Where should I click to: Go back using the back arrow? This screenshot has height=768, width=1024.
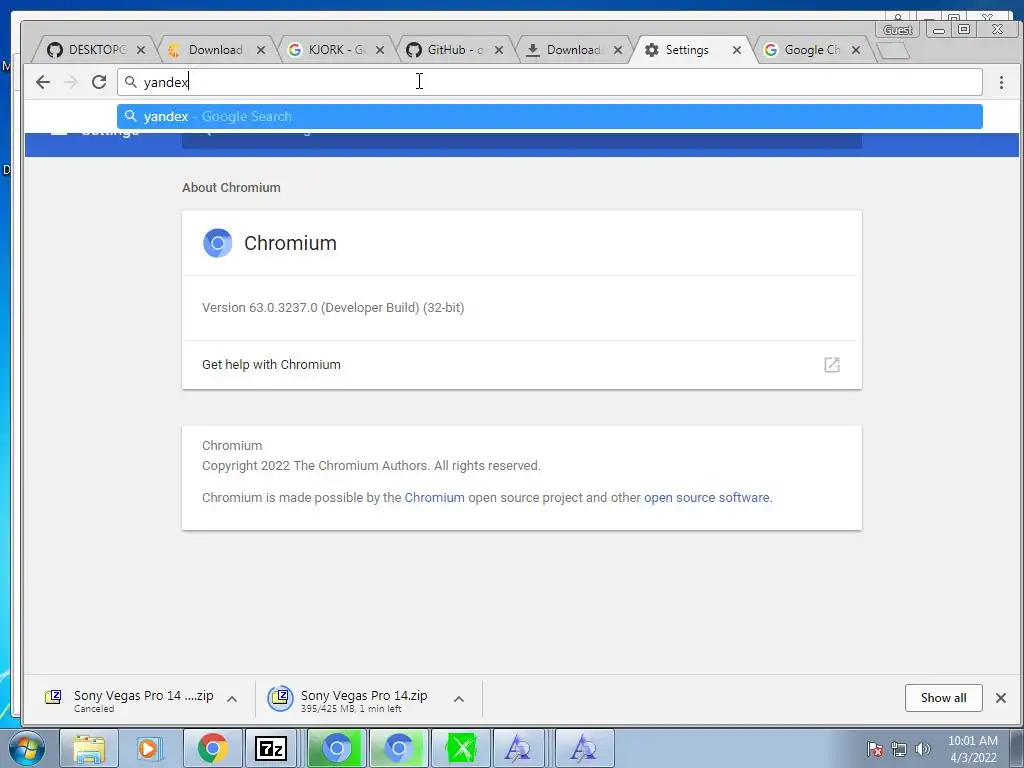[x=43, y=82]
